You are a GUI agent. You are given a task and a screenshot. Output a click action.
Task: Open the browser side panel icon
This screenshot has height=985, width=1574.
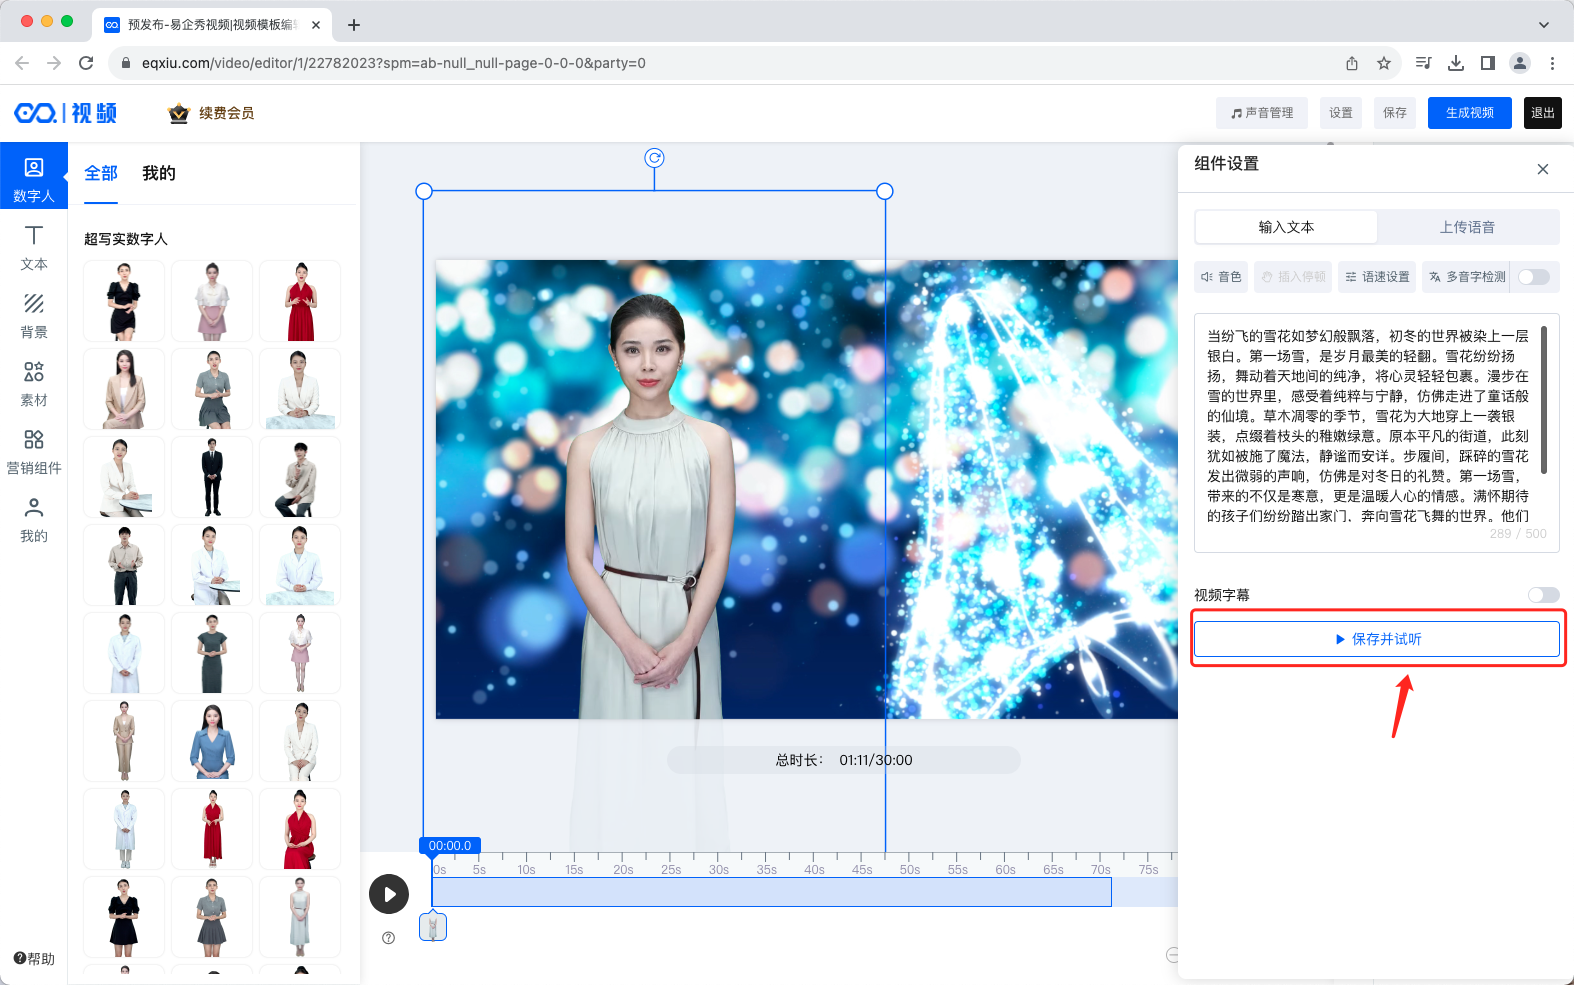[1488, 63]
